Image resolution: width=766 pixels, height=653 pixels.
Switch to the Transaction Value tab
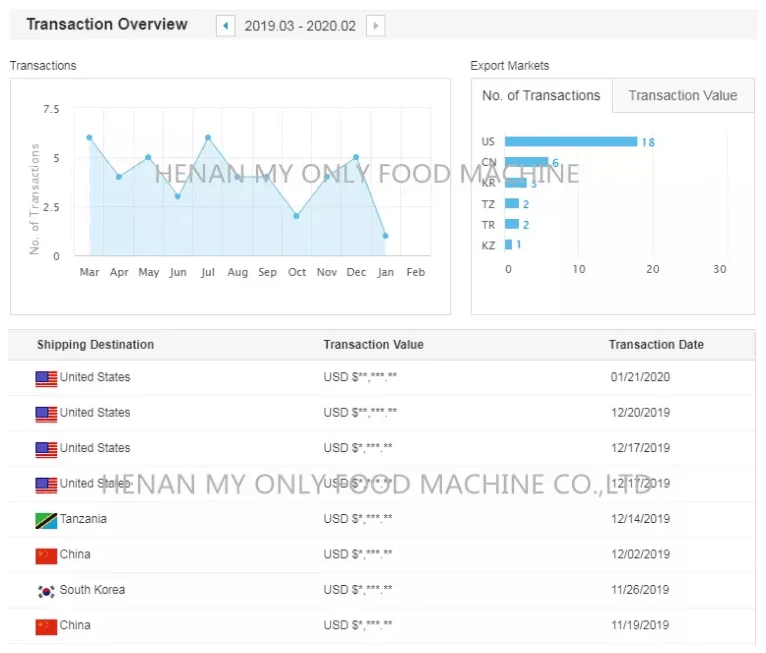pos(682,96)
